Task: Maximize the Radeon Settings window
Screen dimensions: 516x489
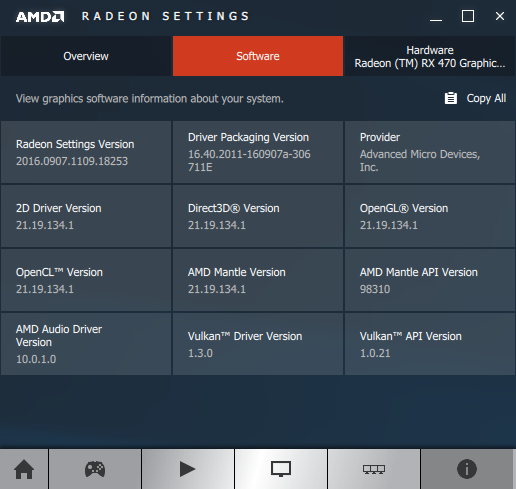Action: point(468,16)
